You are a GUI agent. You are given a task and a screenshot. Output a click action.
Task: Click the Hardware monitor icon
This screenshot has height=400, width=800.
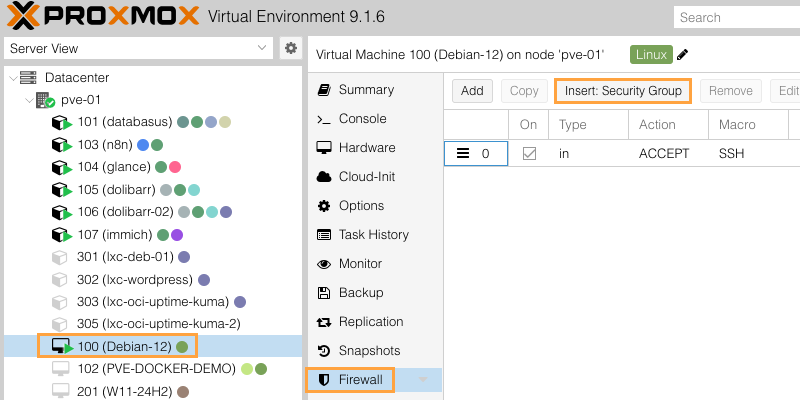point(323,148)
